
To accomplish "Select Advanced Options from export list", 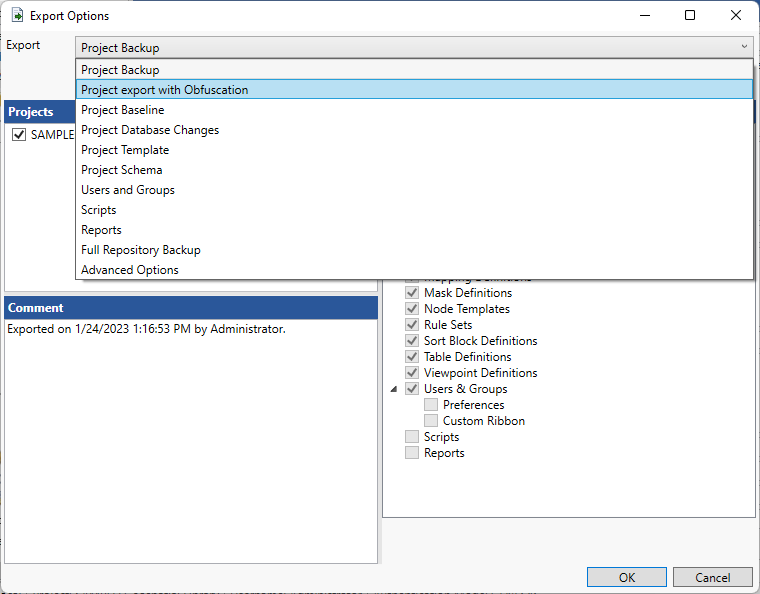I will click(x=130, y=270).
